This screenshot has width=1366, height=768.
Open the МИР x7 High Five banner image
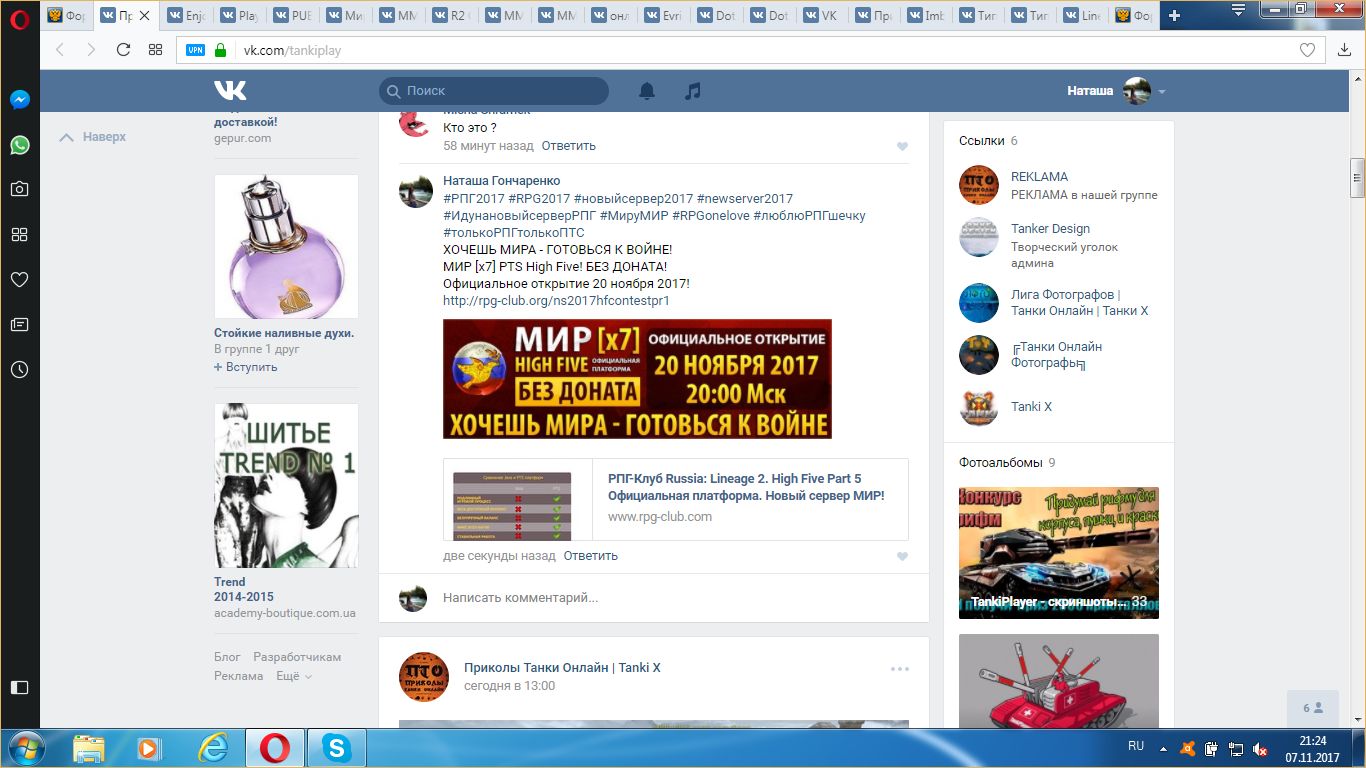coord(637,379)
